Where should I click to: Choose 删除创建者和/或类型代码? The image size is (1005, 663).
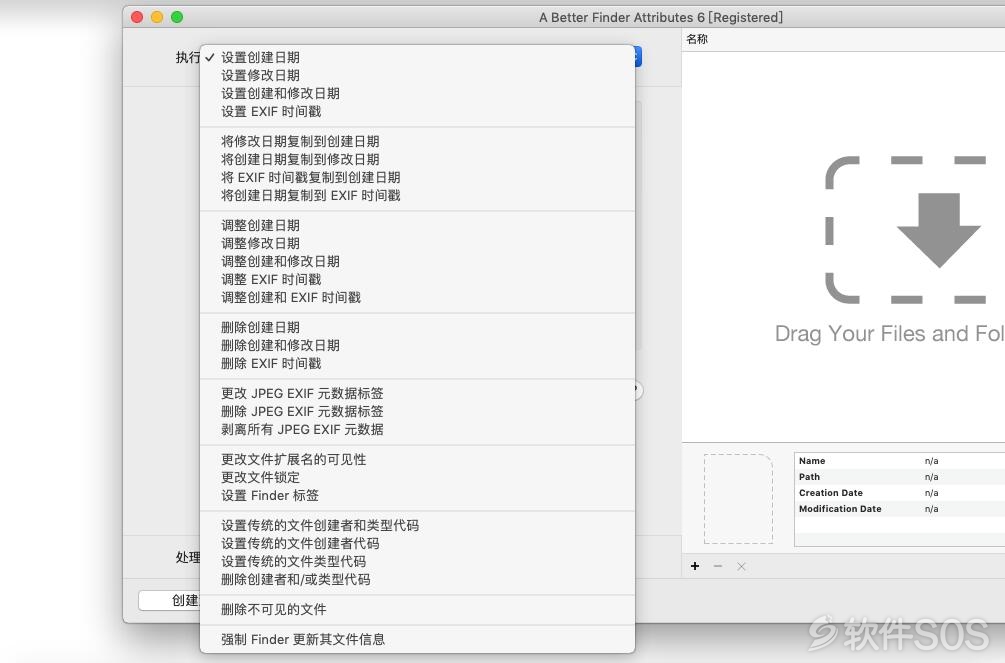pos(417,579)
